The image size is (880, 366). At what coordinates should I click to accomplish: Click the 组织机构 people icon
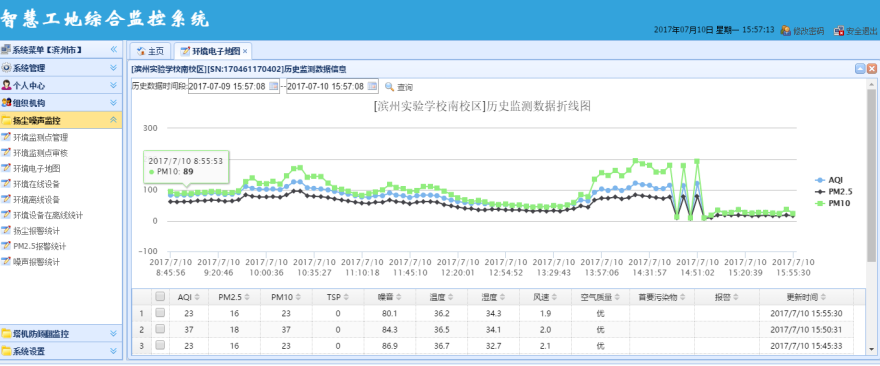7,103
